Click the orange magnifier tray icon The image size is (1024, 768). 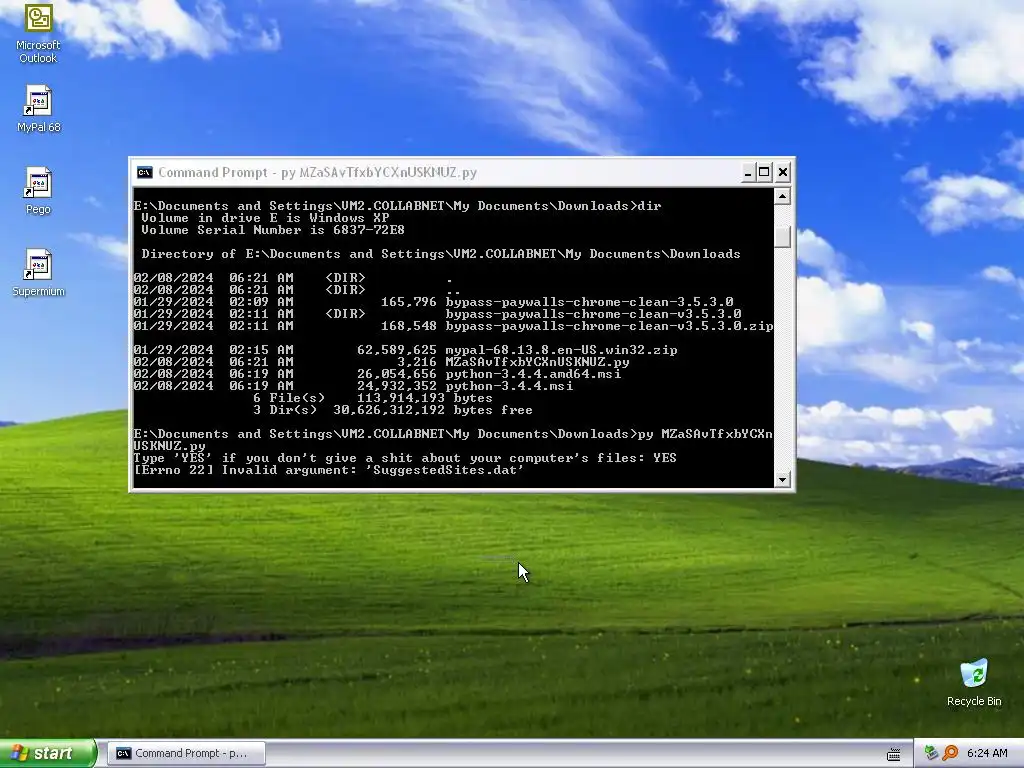pos(950,753)
